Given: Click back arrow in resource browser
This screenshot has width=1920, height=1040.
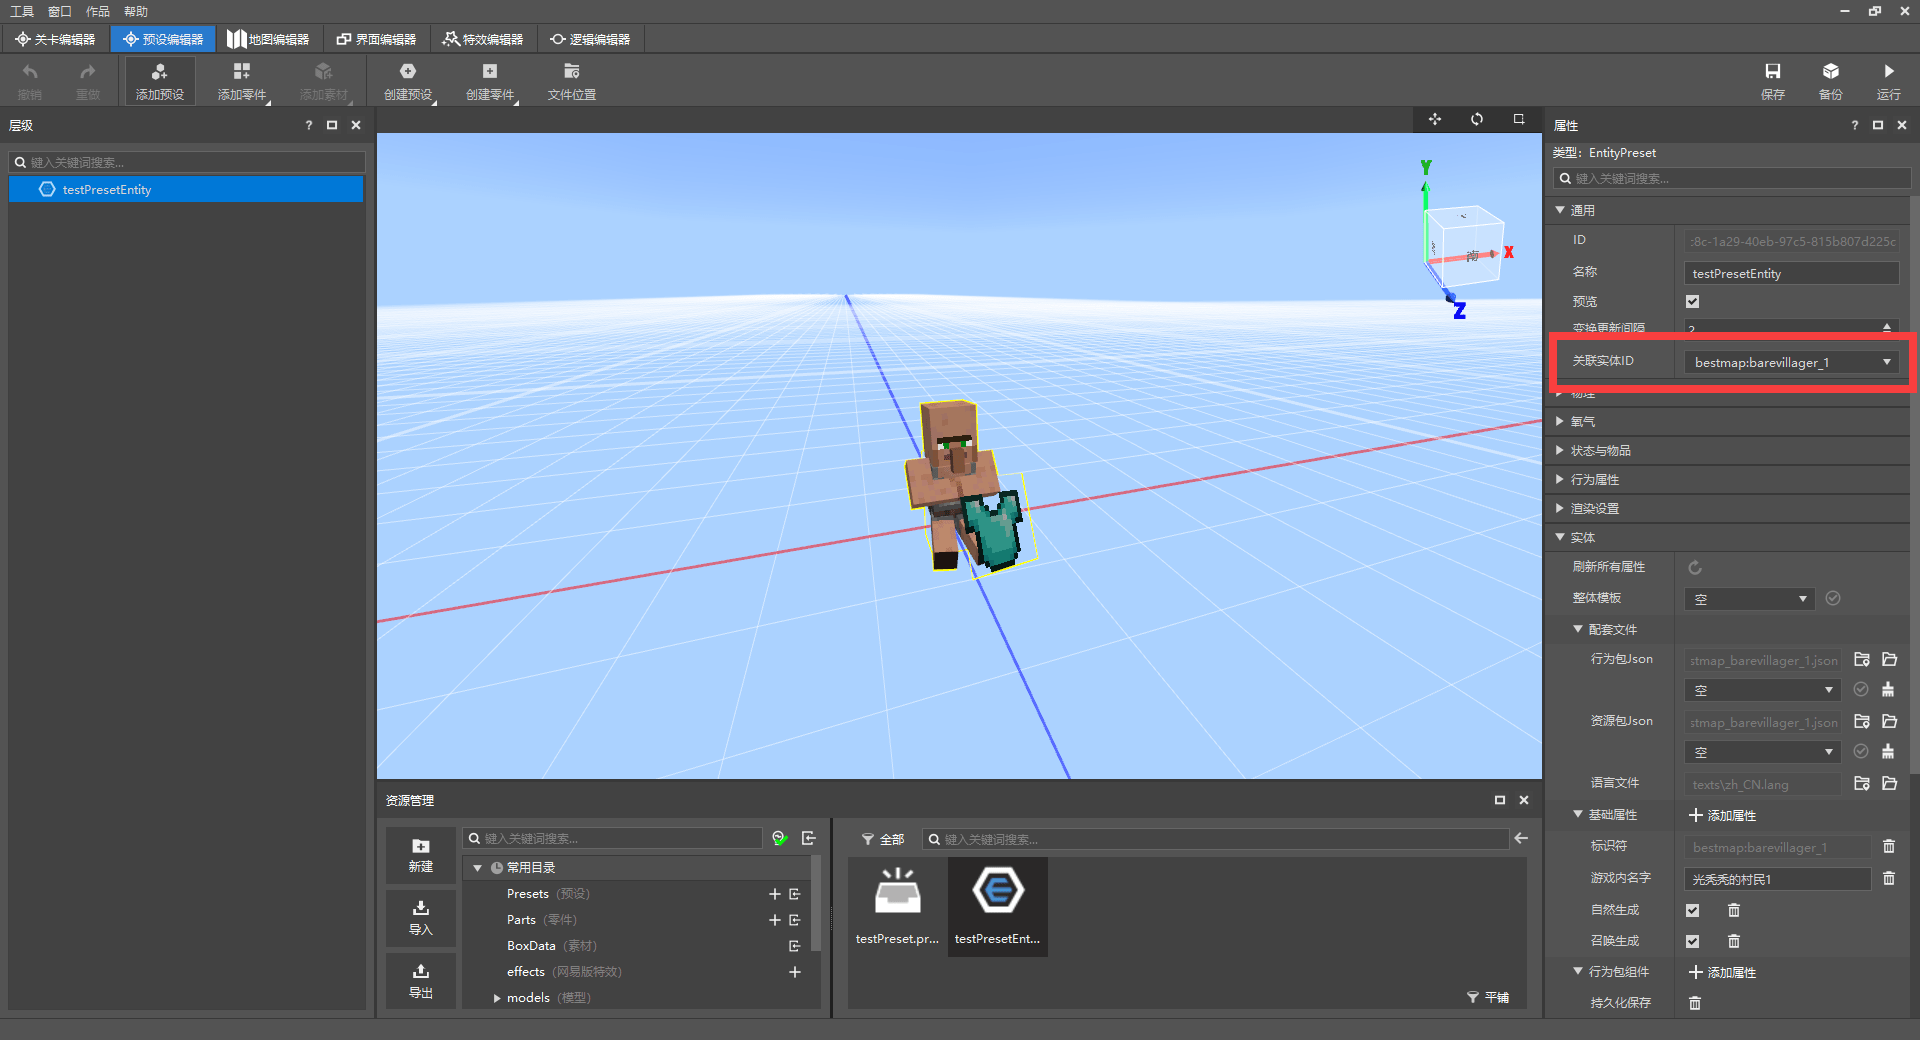Looking at the screenshot, I should (x=1521, y=839).
